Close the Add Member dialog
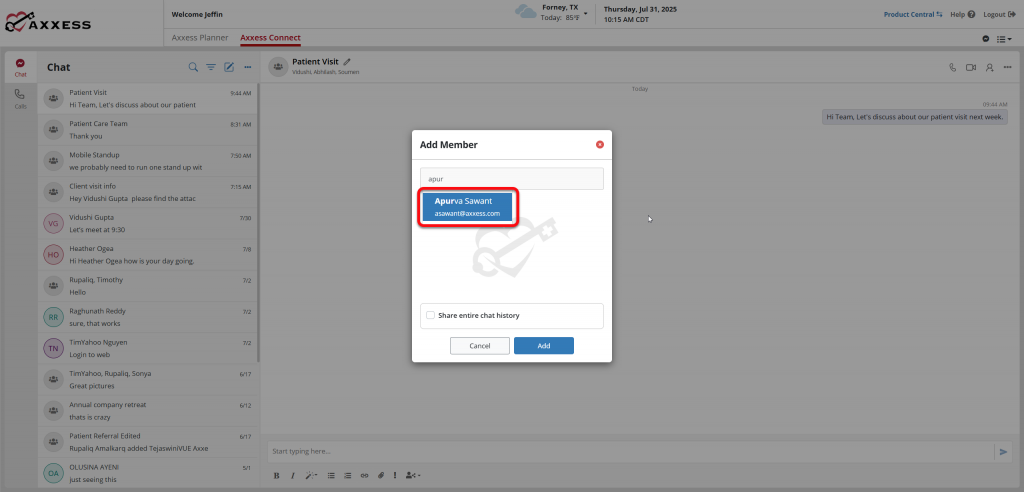Screen dimensions: 1024x492 coord(600,145)
